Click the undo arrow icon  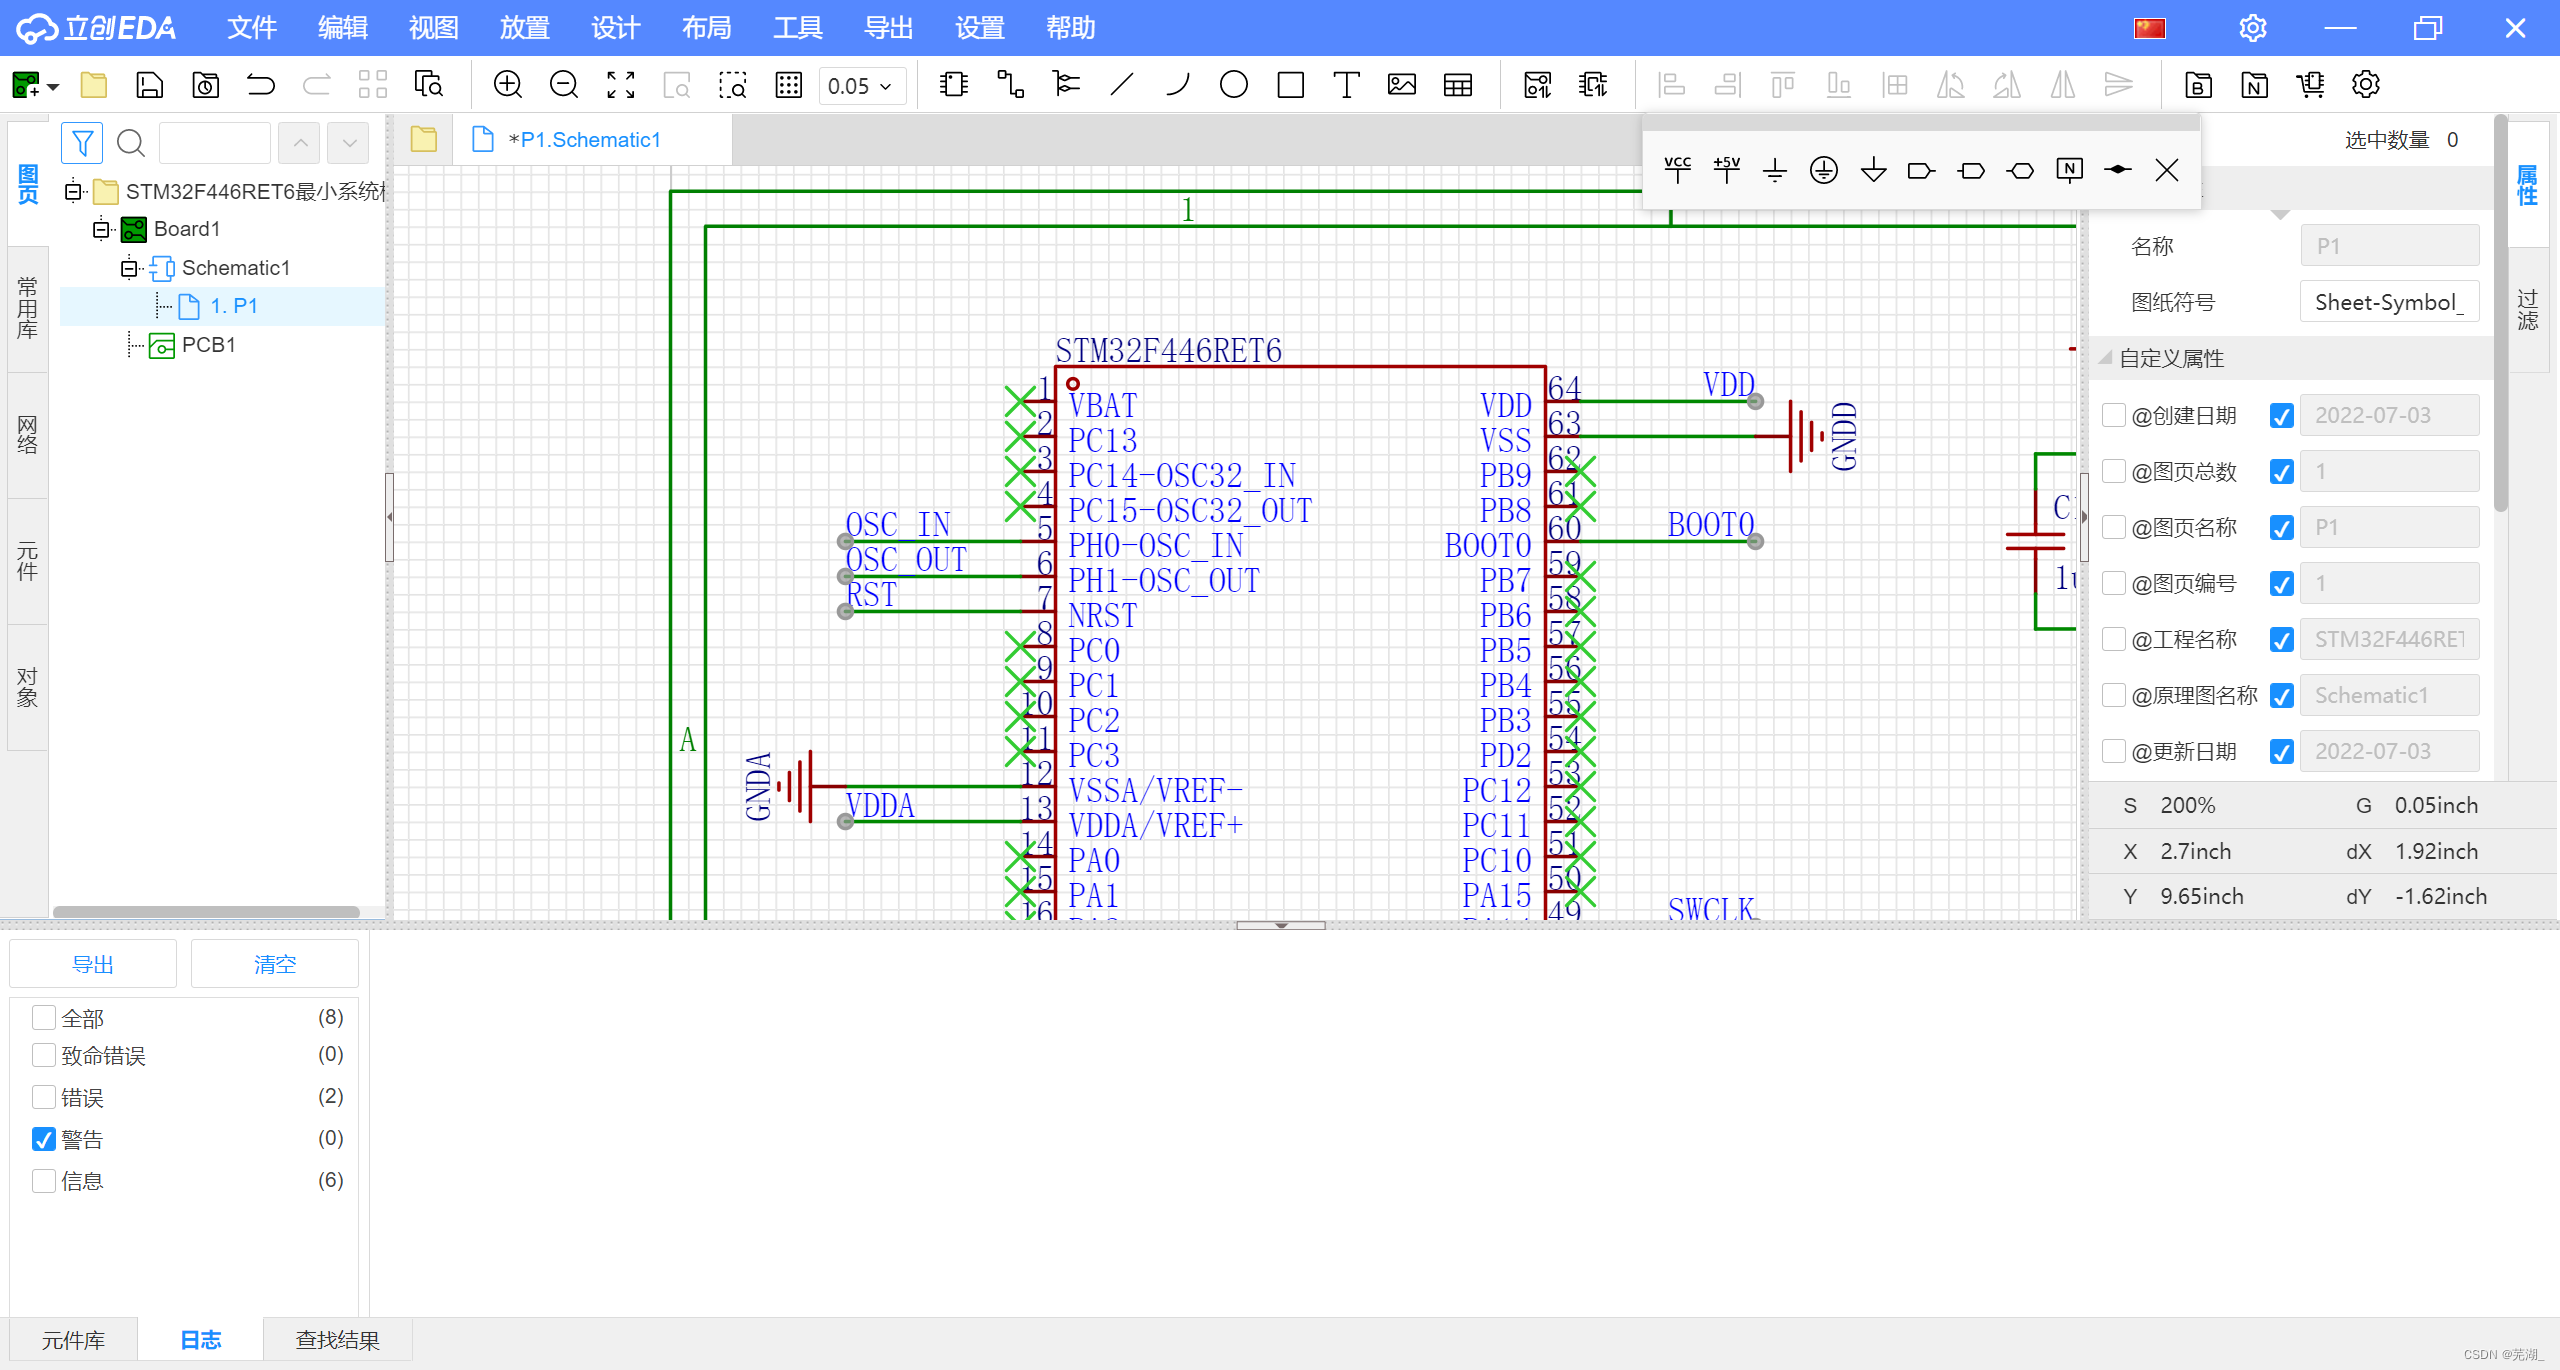(x=261, y=85)
